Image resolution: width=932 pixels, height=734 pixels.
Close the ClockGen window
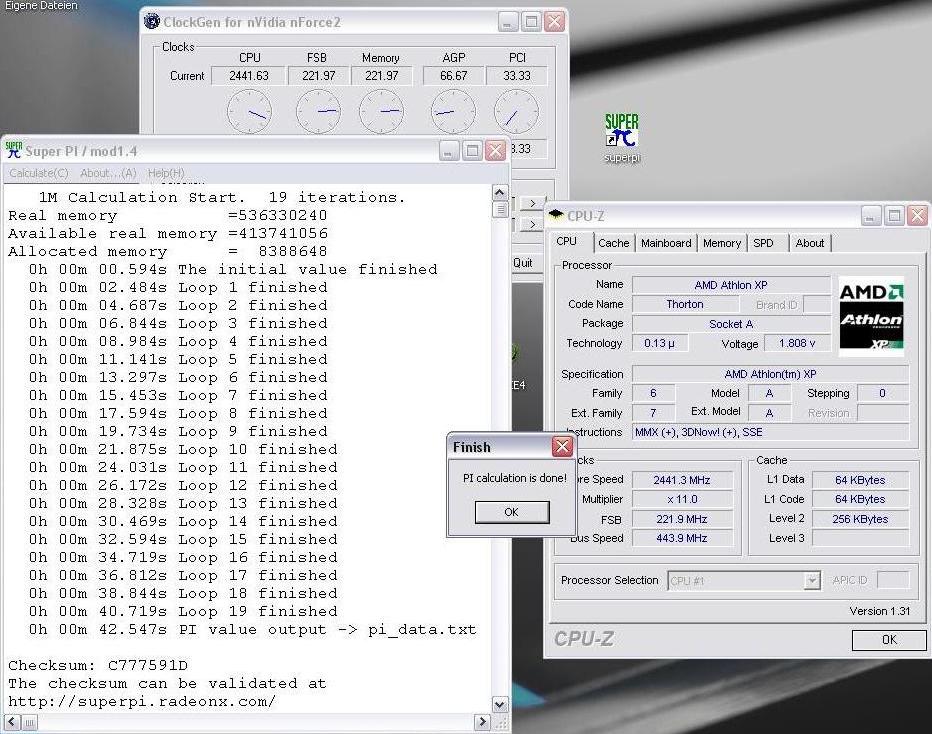555,22
